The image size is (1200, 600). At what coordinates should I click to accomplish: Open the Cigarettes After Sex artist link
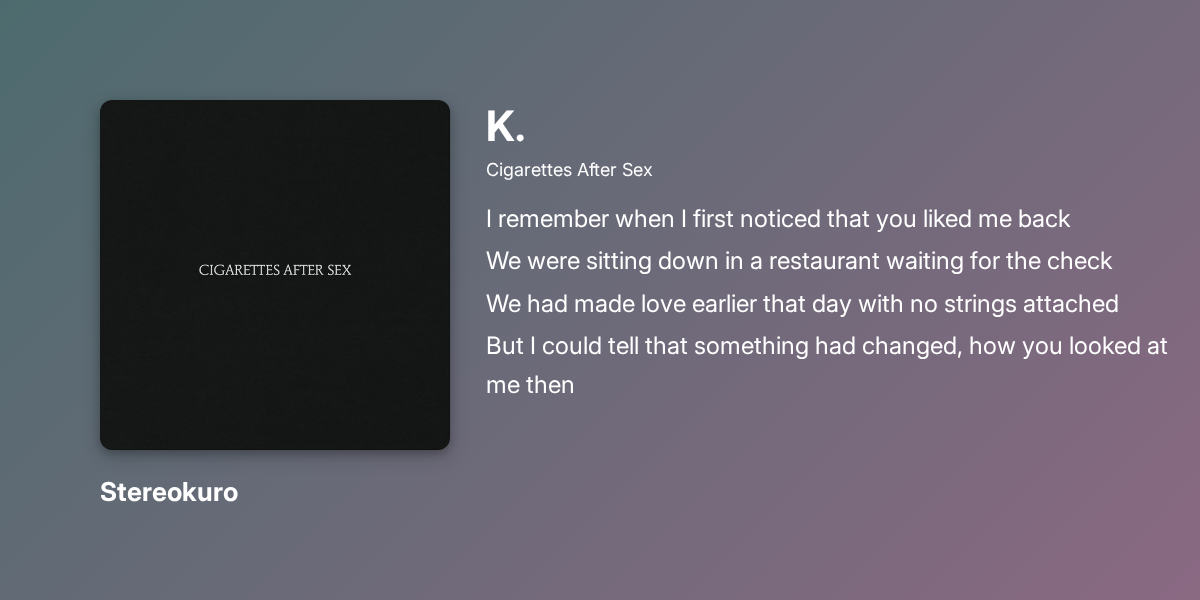(x=569, y=170)
